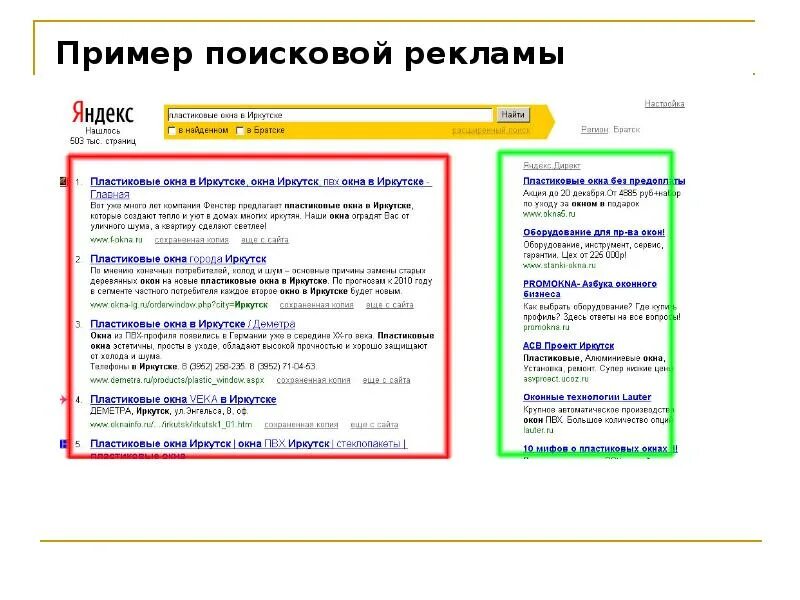Open result 'Пластиковые окна Иркутск | окна ПВХ Иркутск'
This screenshot has width=800, height=600.
(248, 444)
